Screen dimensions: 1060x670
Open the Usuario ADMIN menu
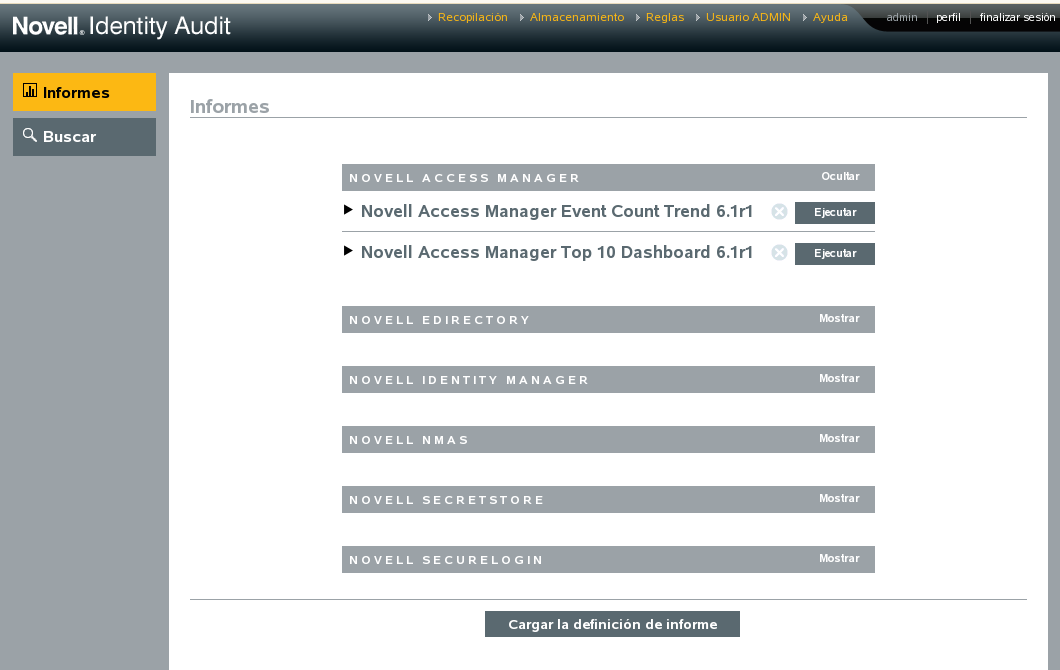748,18
